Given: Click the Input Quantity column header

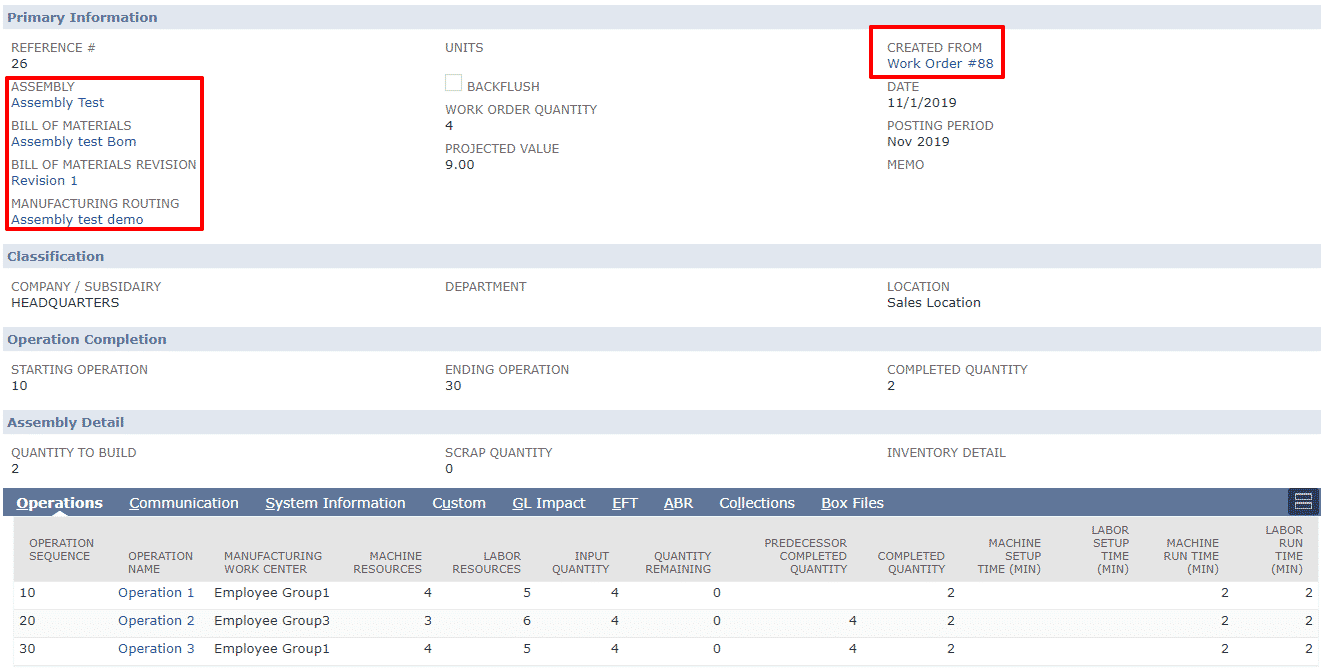Looking at the screenshot, I should pyautogui.click(x=581, y=563).
